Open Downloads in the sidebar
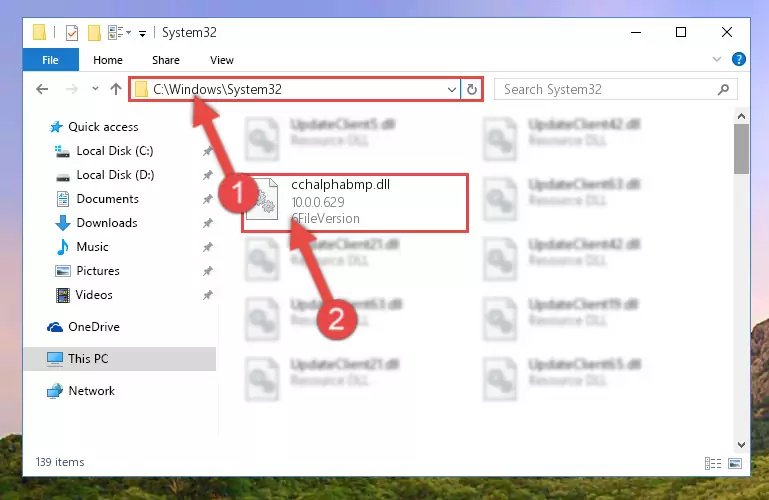The width and height of the screenshot is (769, 500). [107, 223]
